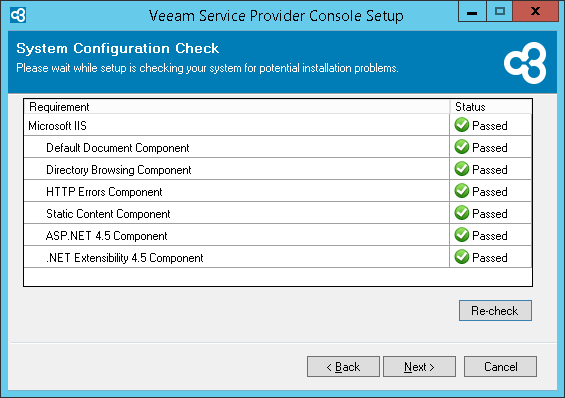Click the Passed checkmark for .NET Extensibility 4.5
This screenshot has height=398, width=565.
(462, 257)
